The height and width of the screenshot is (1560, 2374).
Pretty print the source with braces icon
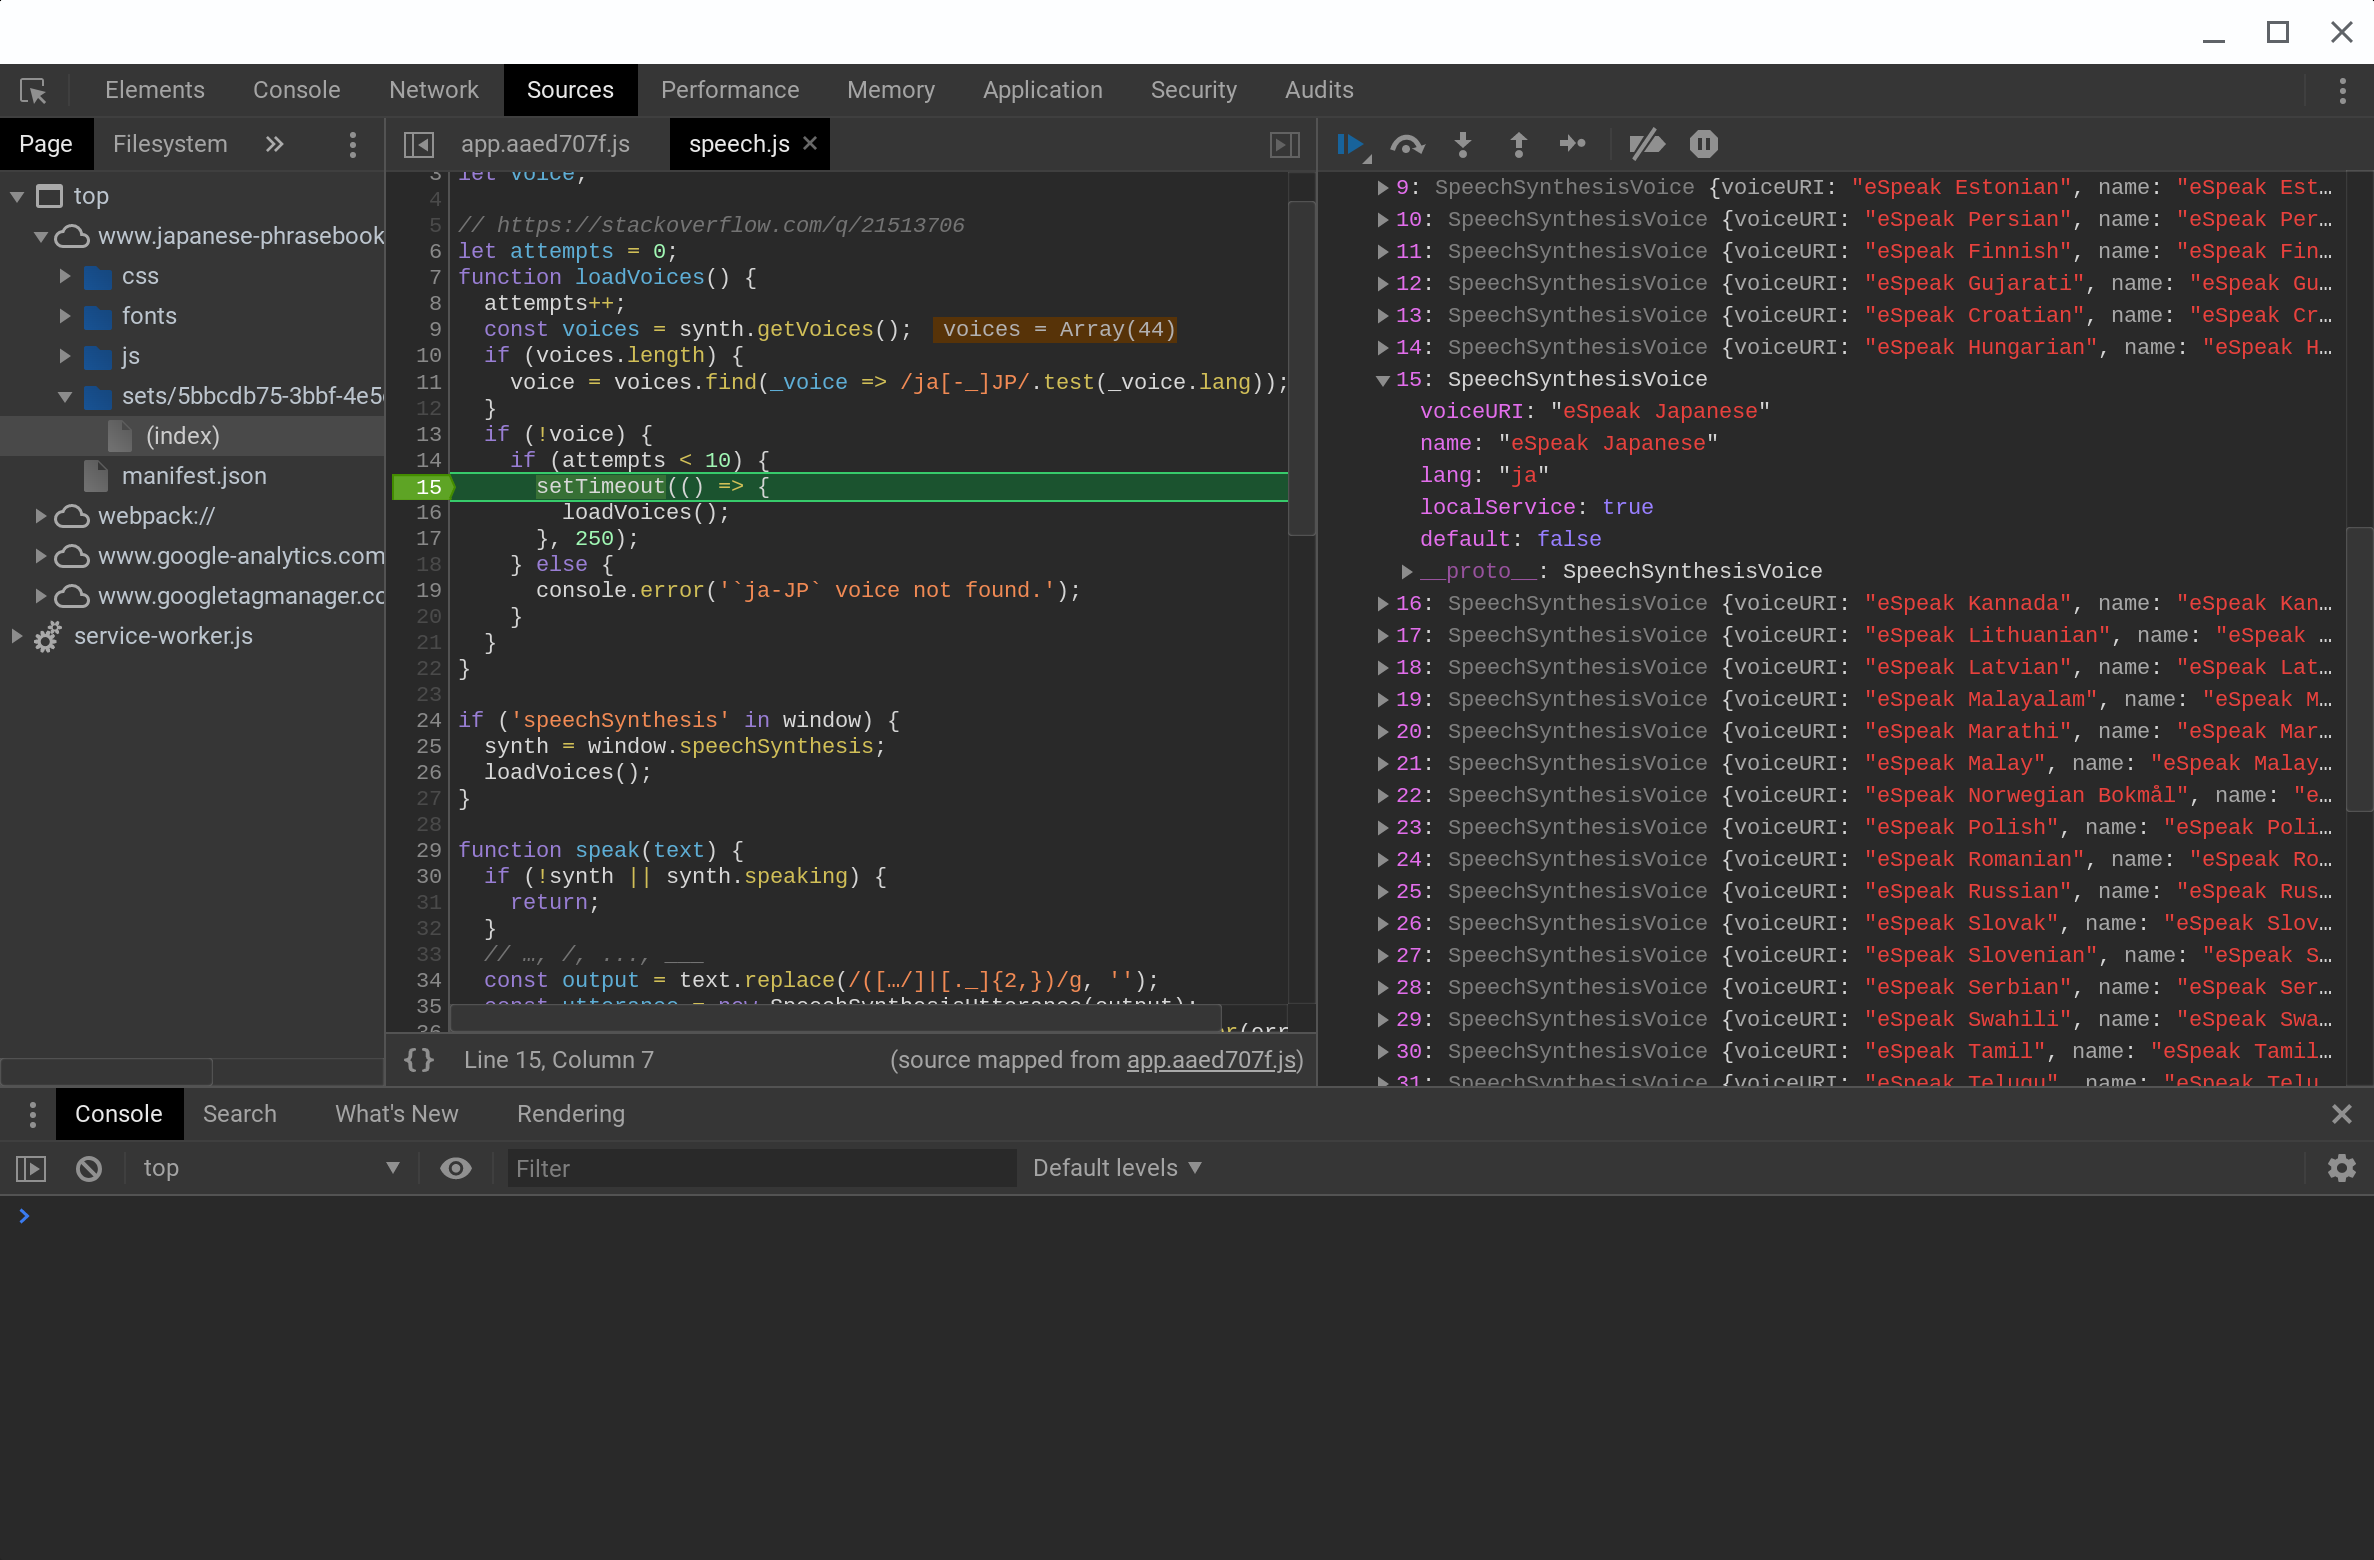tap(419, 1060)
